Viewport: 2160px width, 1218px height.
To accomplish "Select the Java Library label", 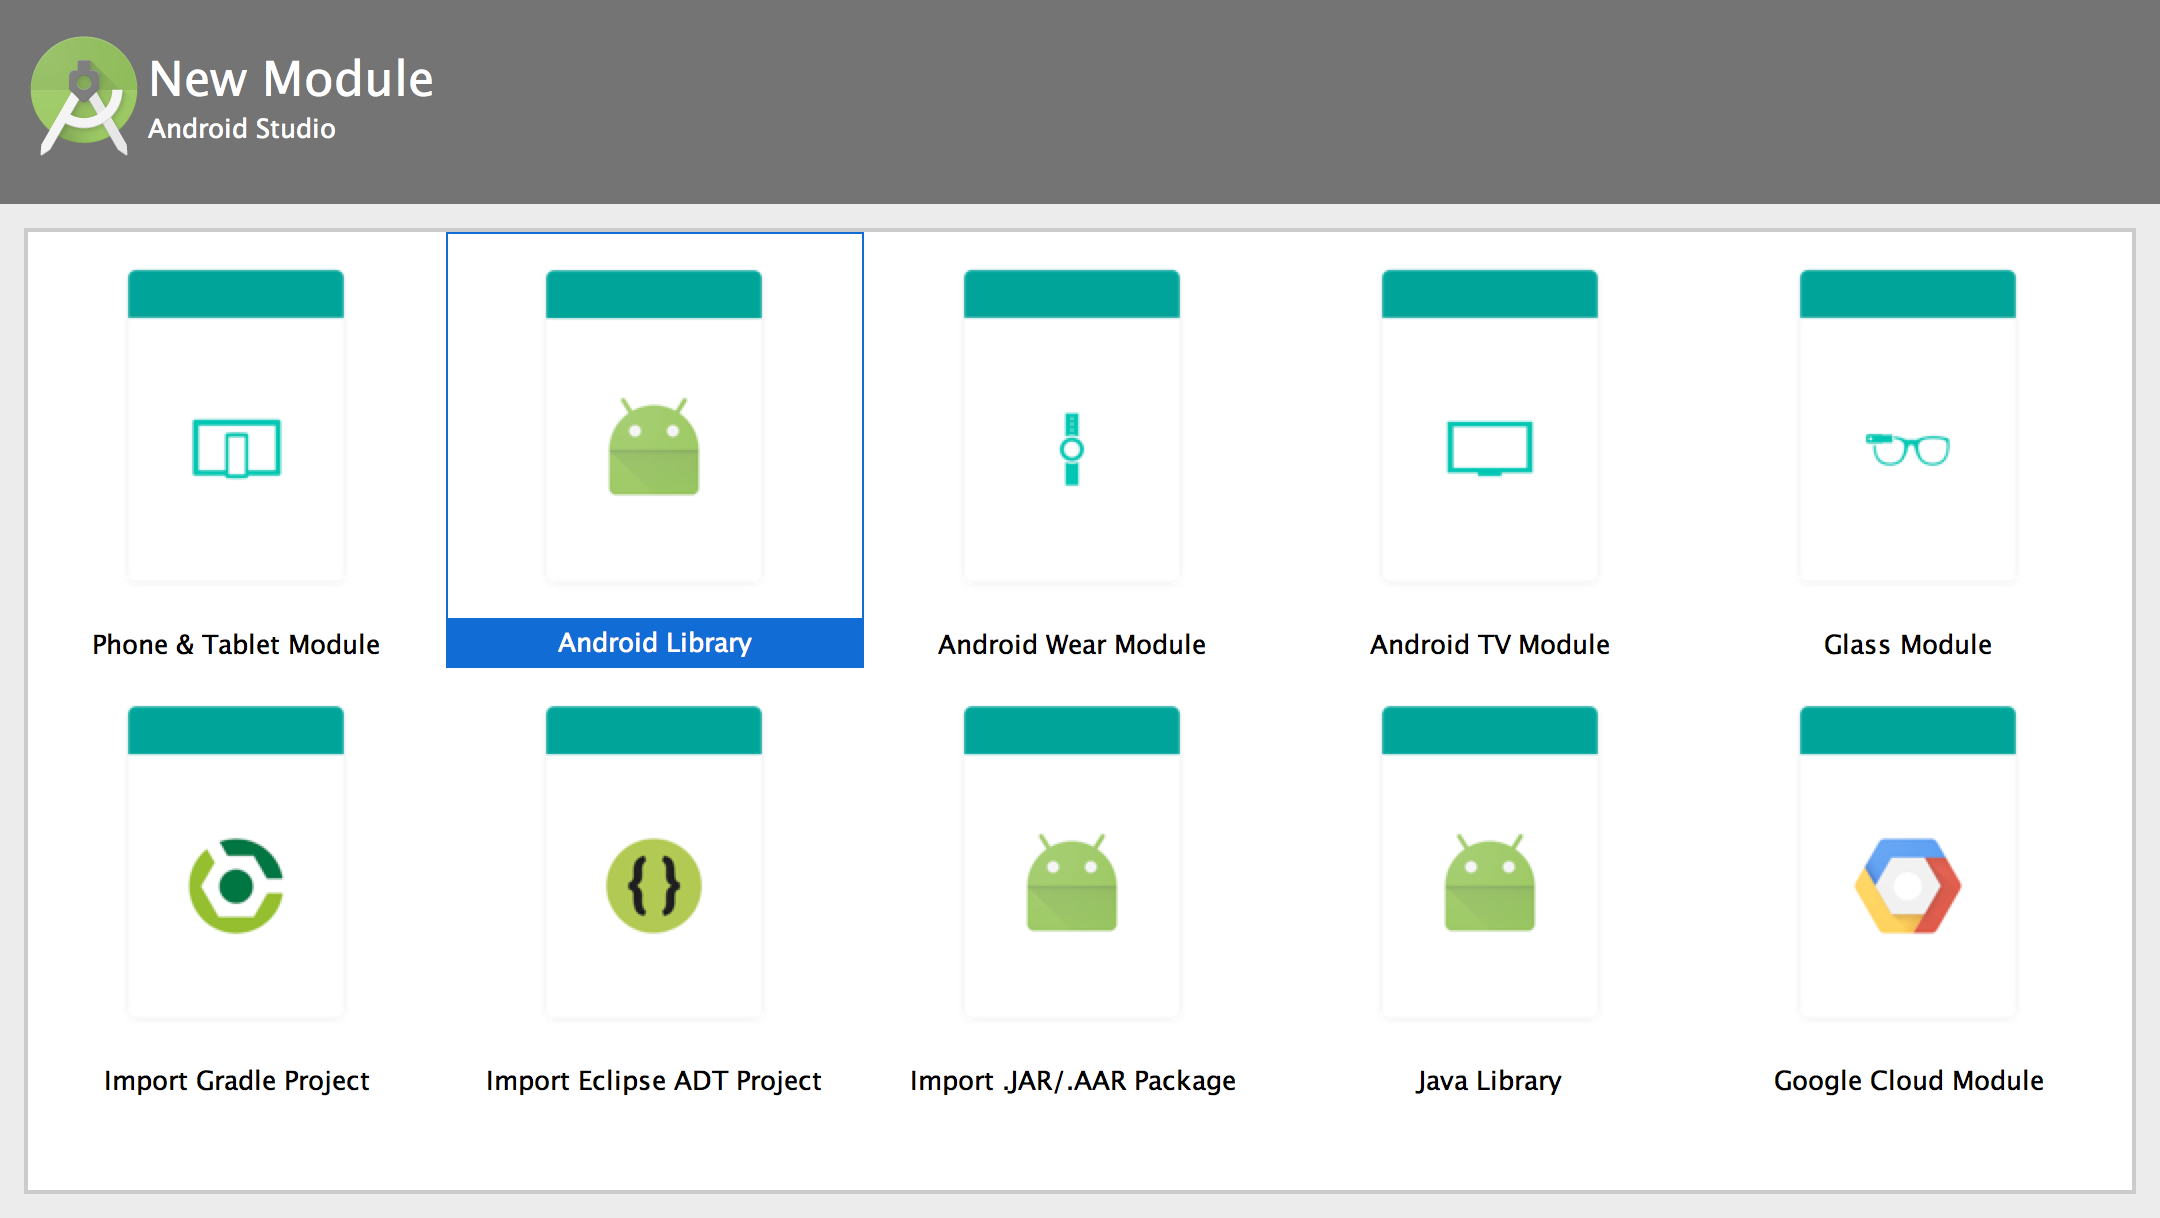I will (x=1489, y=1081).
